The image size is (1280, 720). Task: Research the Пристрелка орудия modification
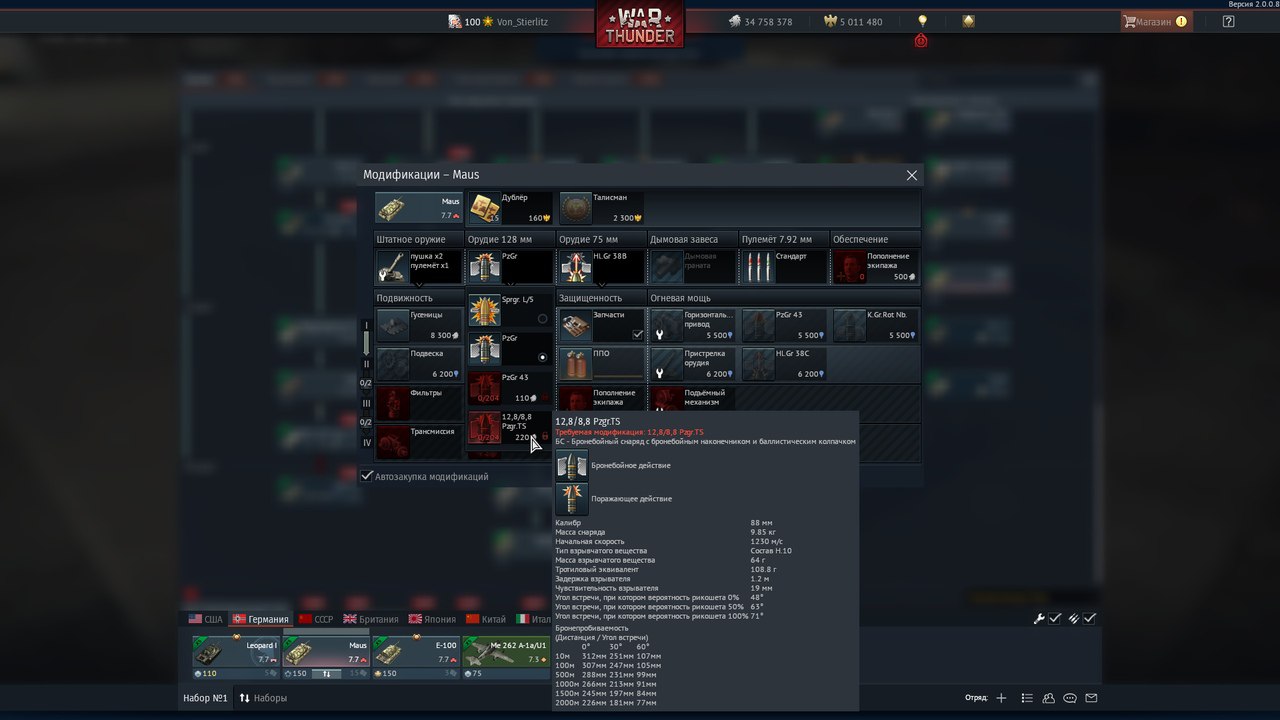(692, 364)
